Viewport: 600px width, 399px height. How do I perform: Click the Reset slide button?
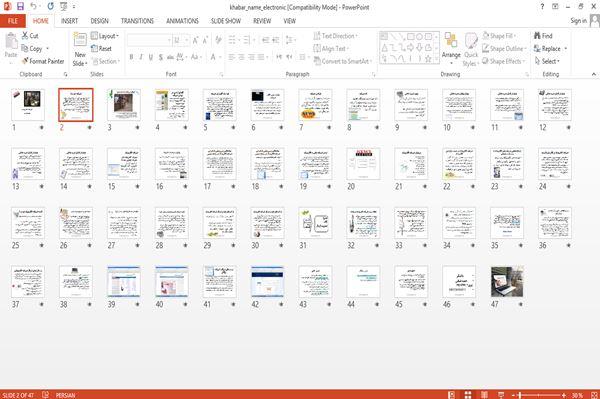coord(101,49)
